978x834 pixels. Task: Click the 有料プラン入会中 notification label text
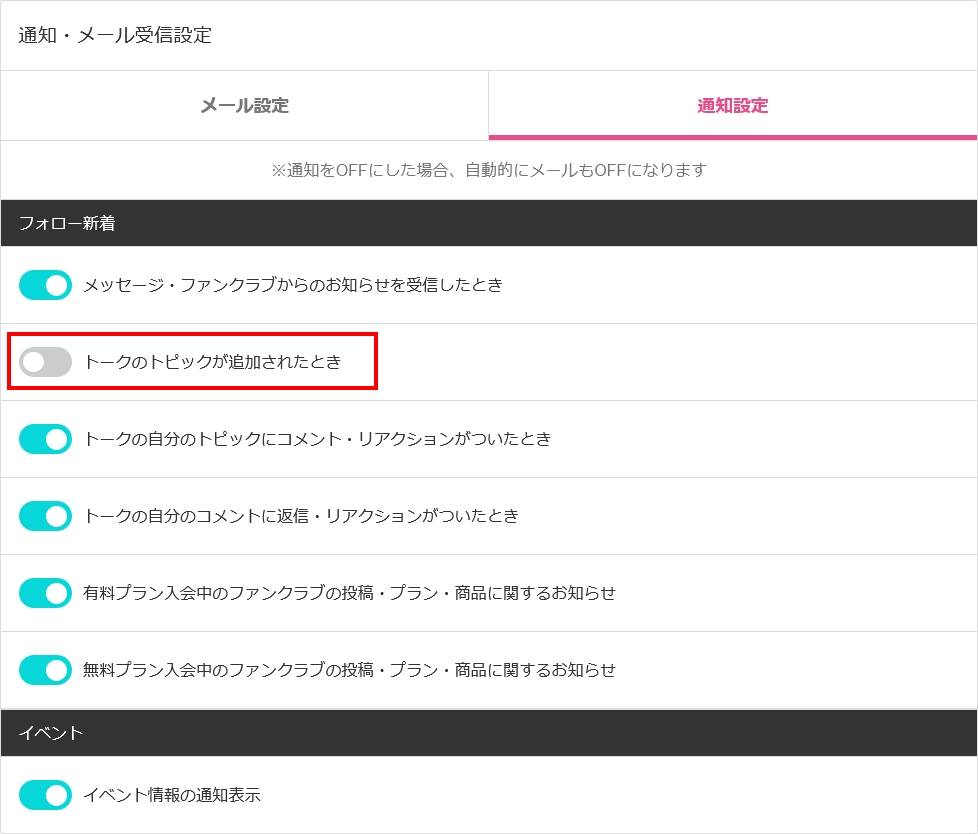pos(349,593)
